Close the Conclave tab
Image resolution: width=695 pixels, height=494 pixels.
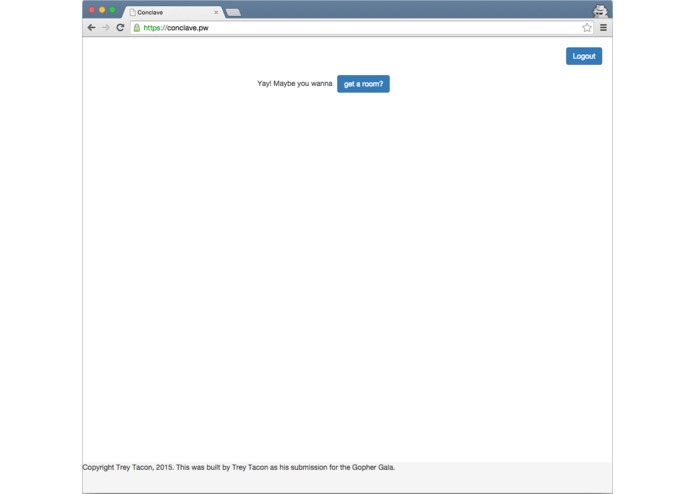(216, 12)
